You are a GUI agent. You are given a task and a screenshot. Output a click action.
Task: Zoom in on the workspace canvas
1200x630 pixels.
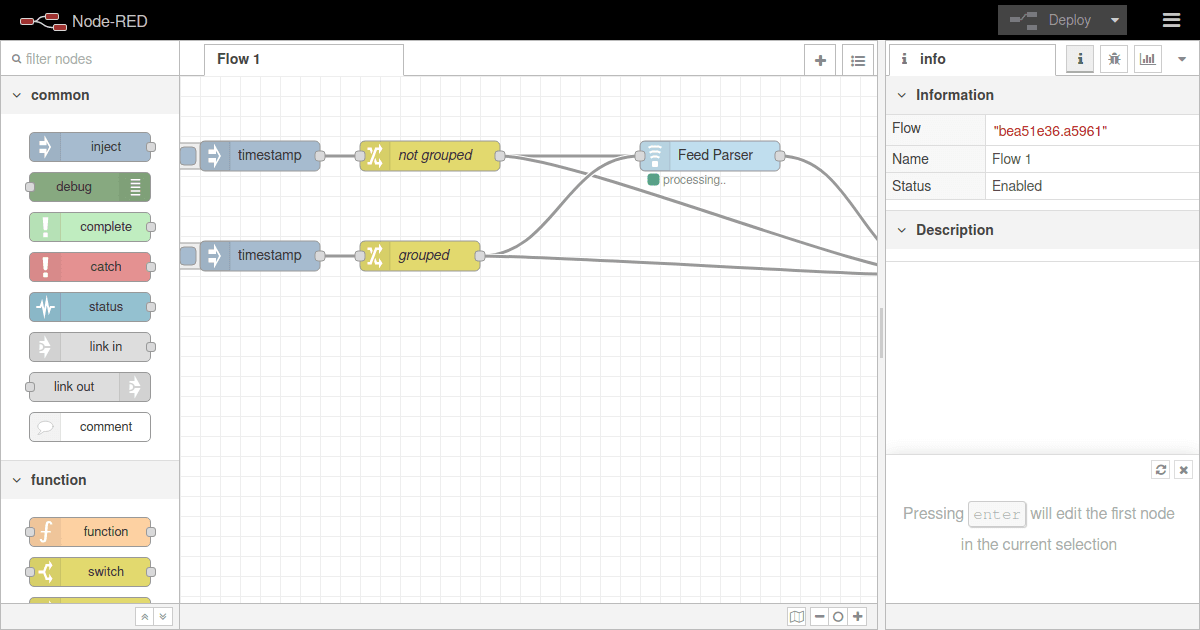[858, 616]
